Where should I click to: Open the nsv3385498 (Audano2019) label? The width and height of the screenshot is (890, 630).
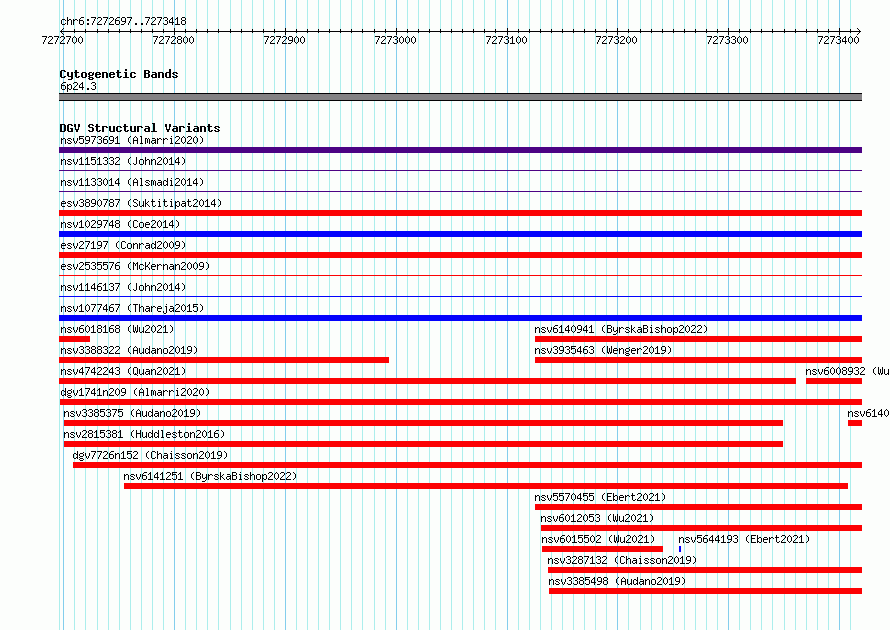click(x=617, y=581)
